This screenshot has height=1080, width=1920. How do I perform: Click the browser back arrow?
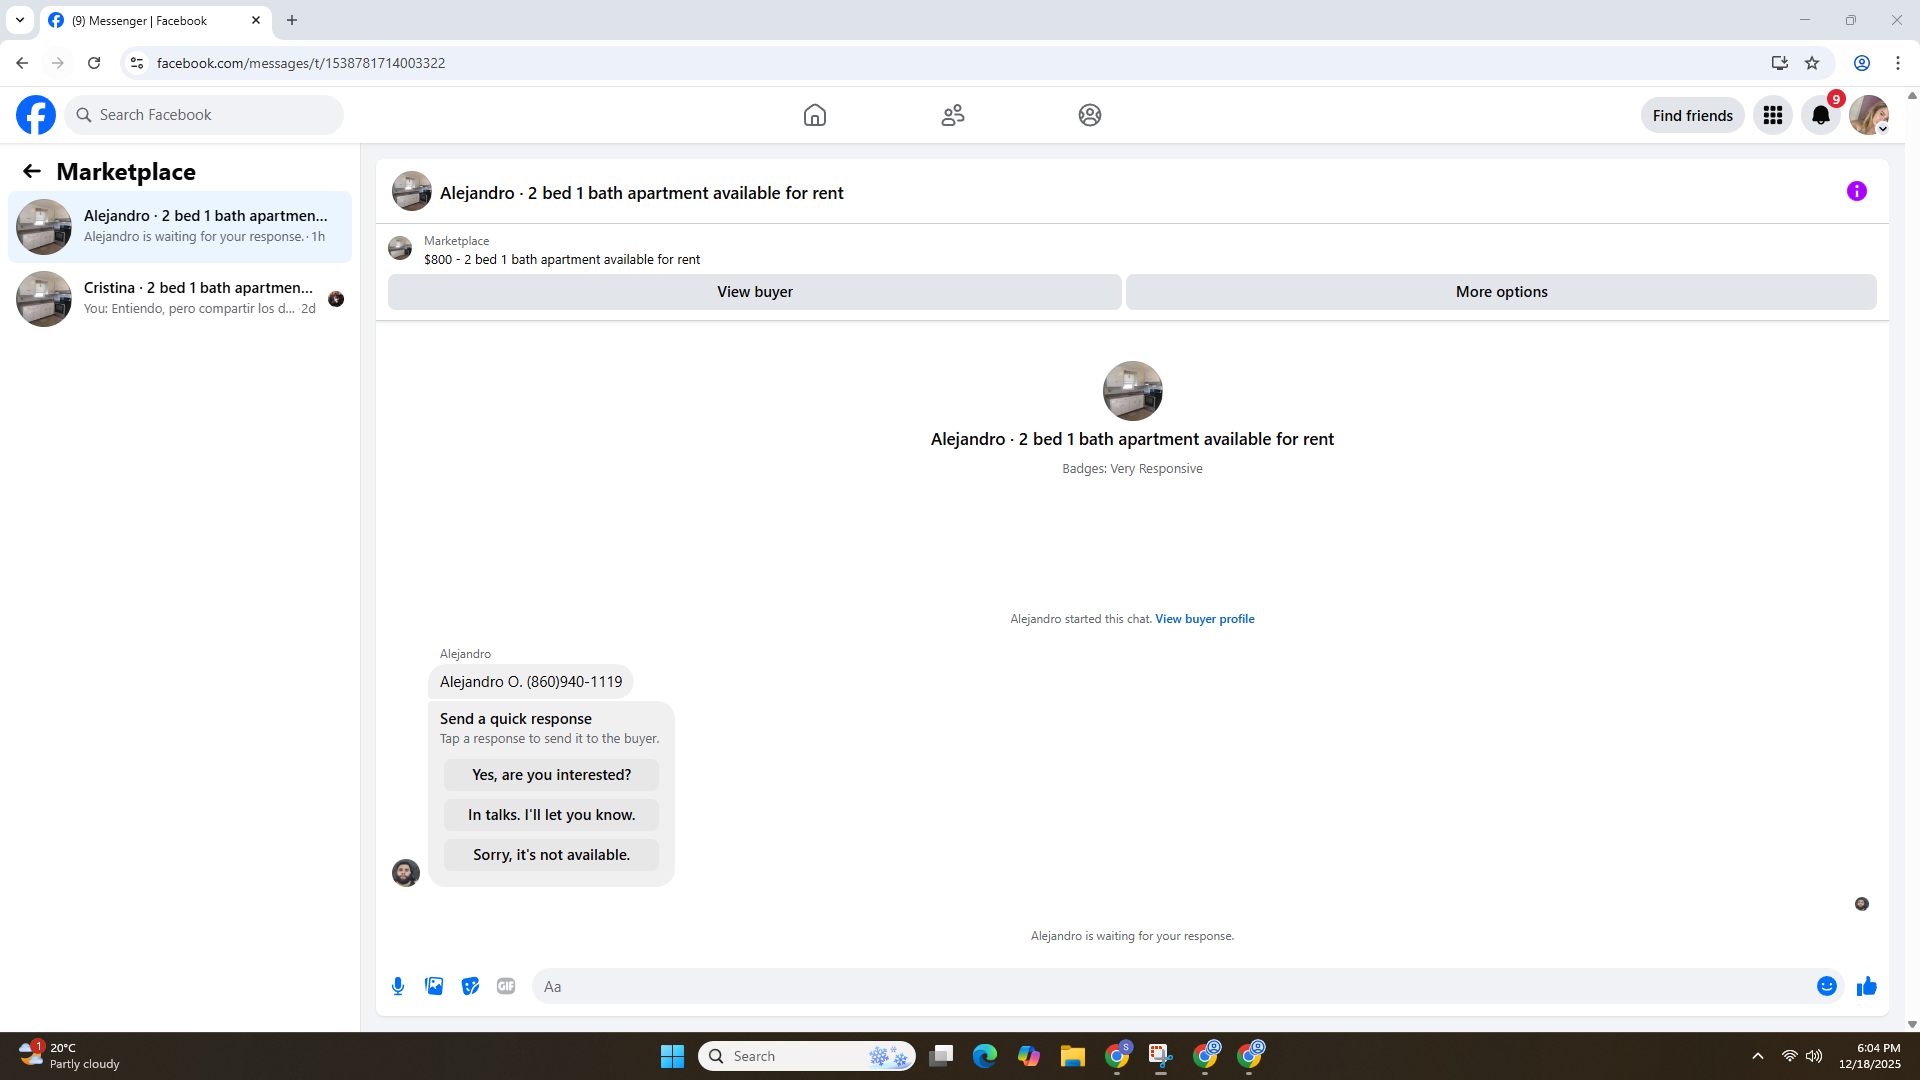click(22, 63)
